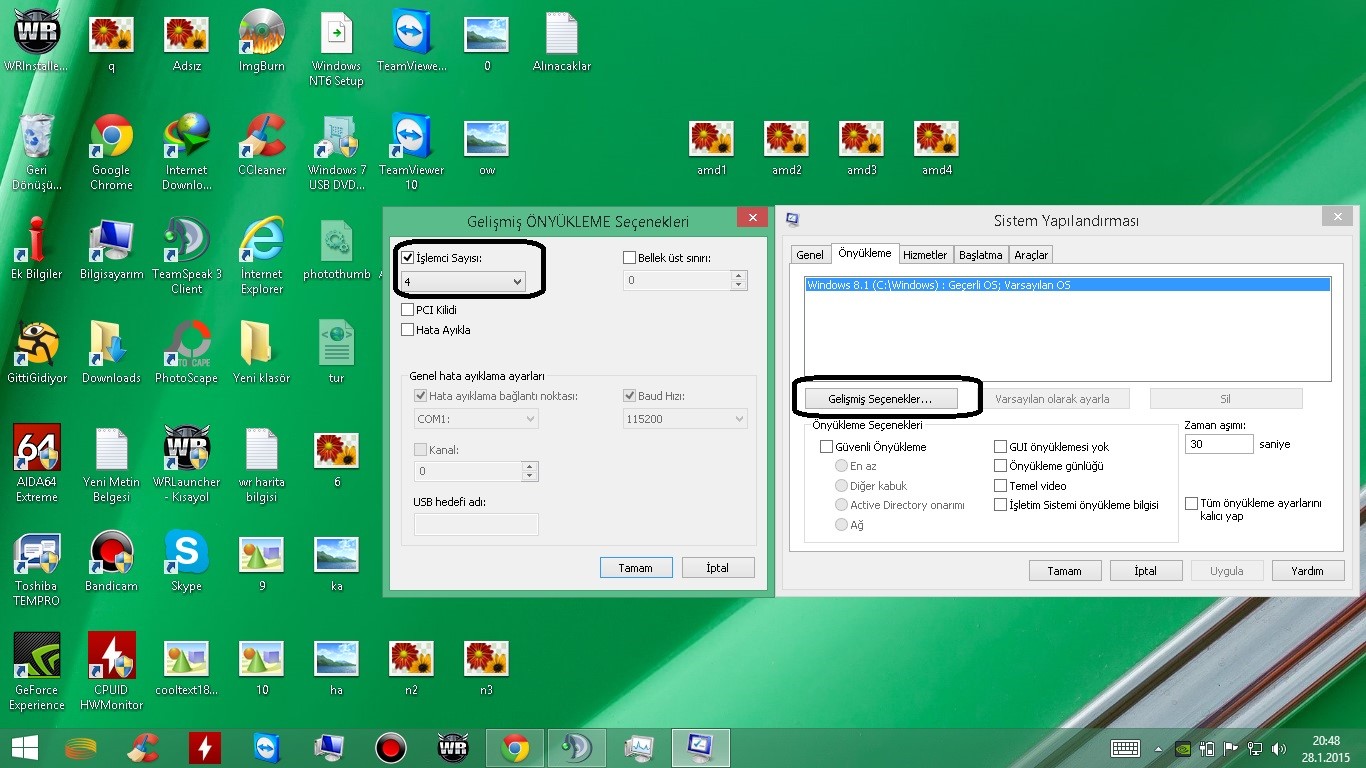
Task: Click the Zaman aşımı seconds field
Action: 1219,444
